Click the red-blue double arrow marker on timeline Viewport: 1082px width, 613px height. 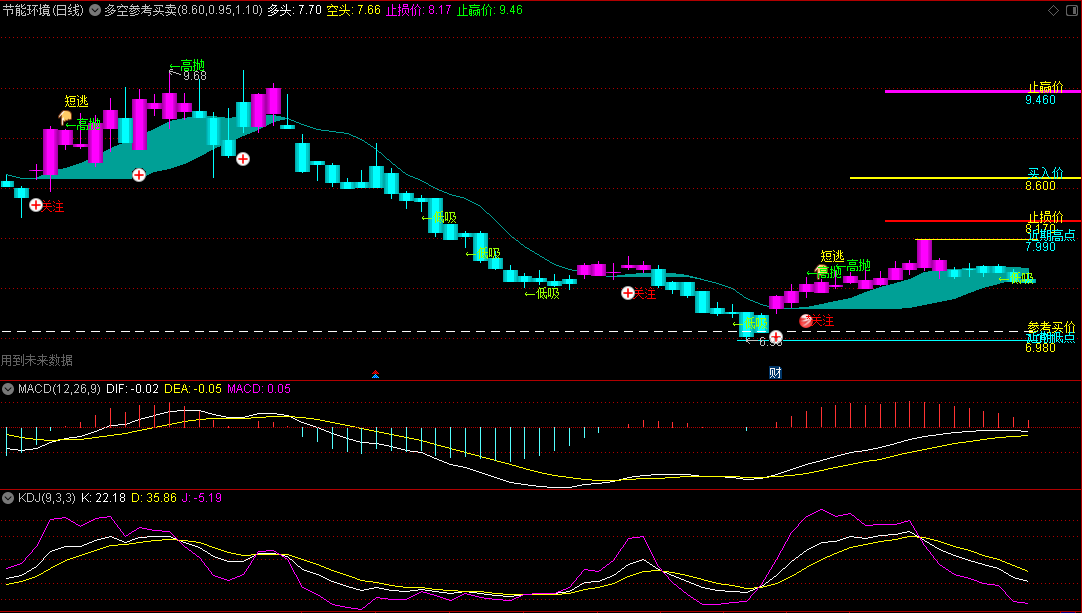(375, 374)
